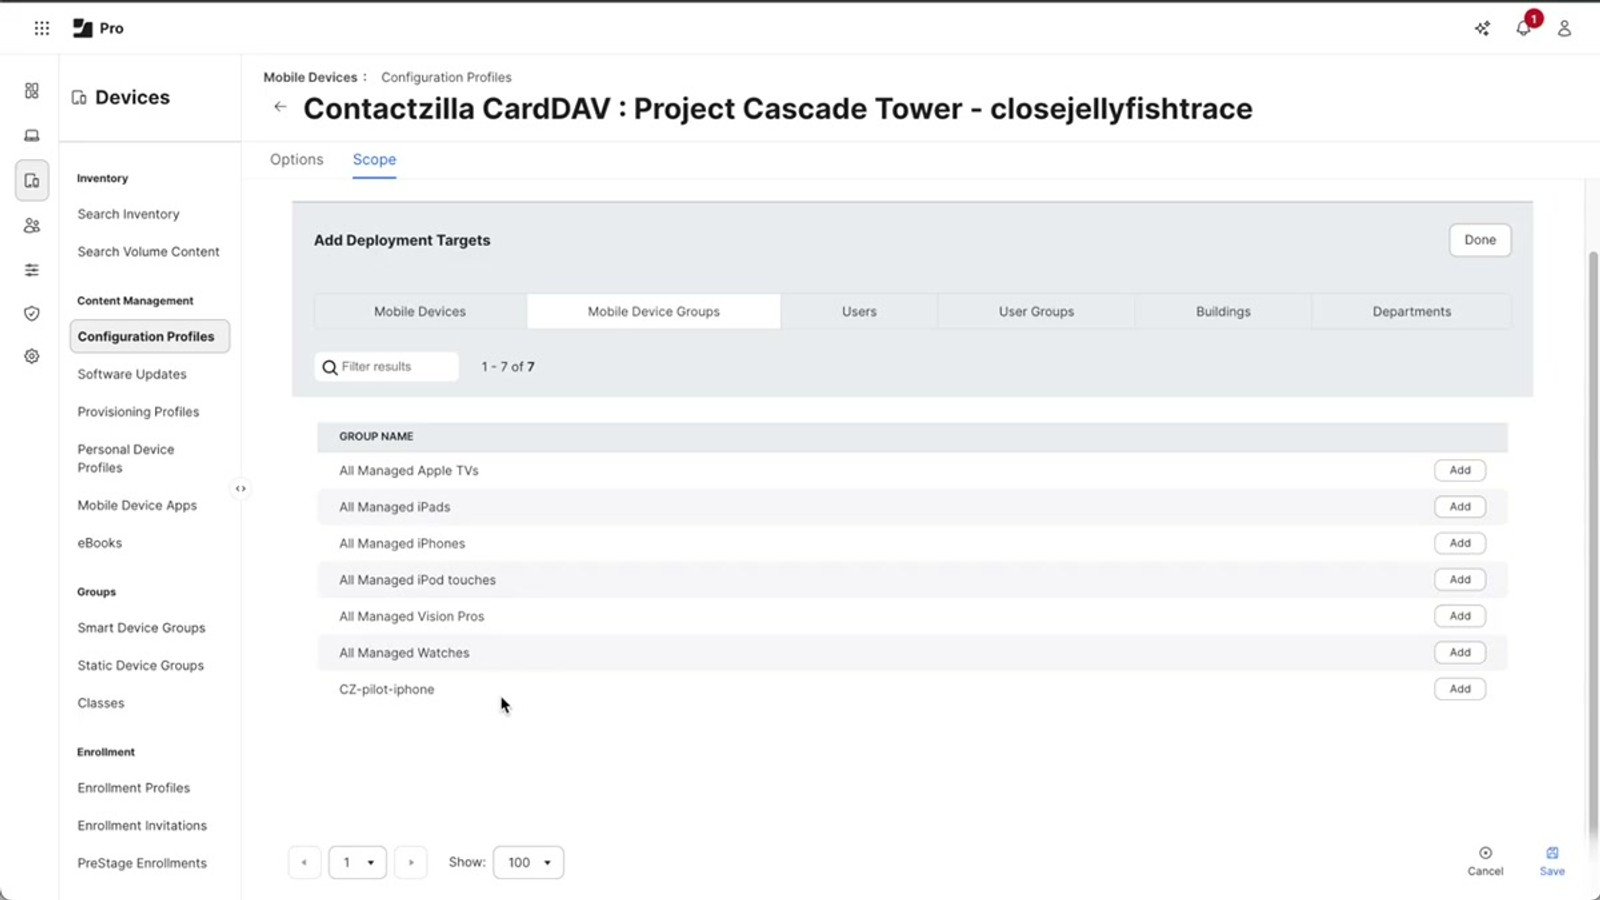Click the CZ-pilot-iphone group name
Screen dimensions: 1600x900
(x=387, y=689)
